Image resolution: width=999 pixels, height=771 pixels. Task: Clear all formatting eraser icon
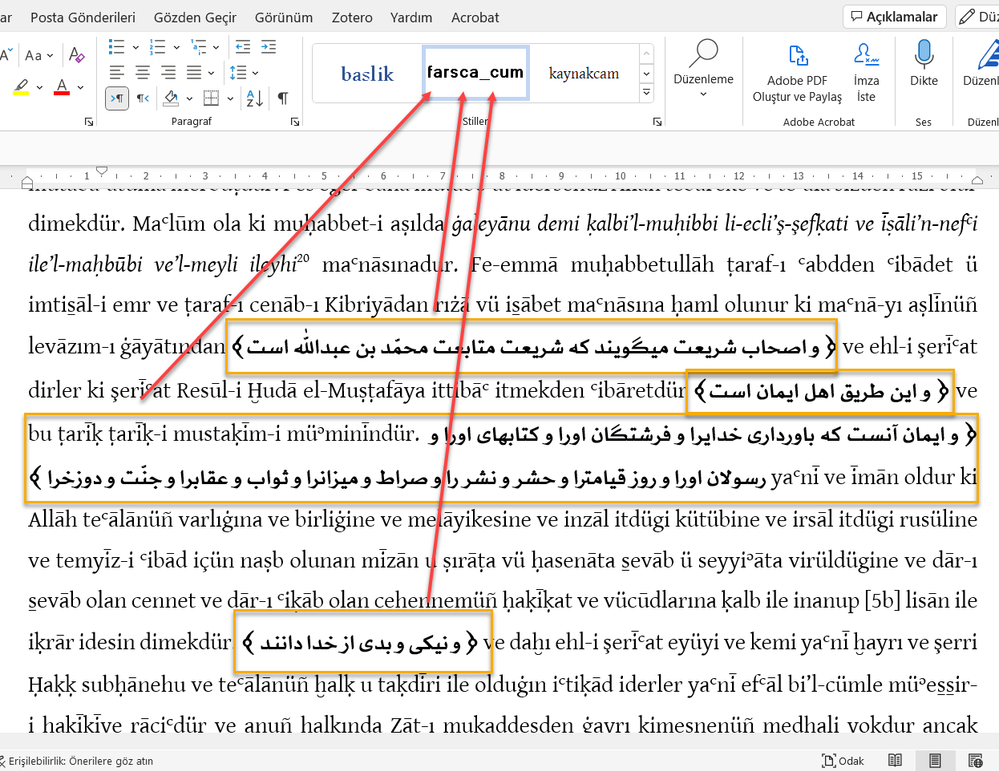click(76, 55)
